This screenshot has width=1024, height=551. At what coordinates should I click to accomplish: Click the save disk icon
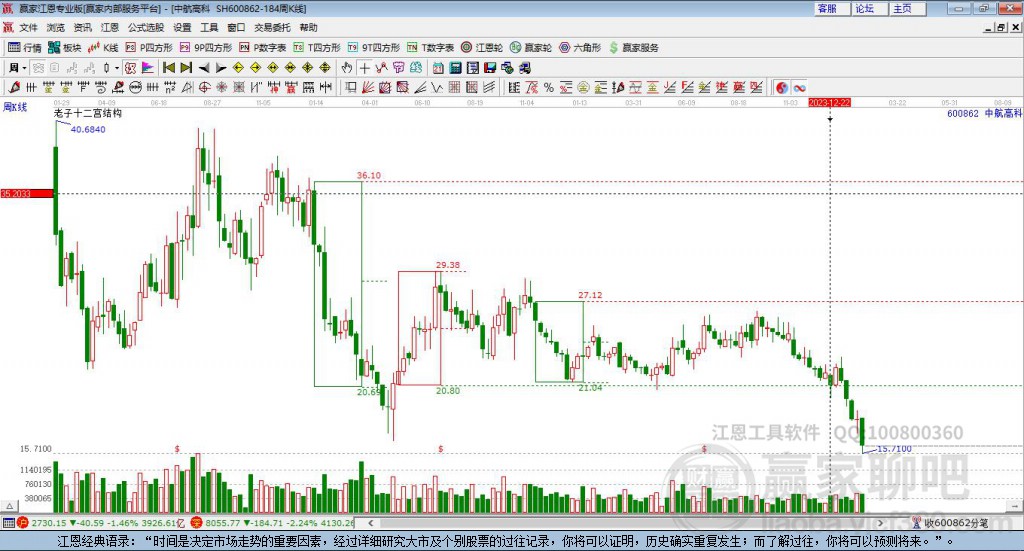(x=490, y=68)
